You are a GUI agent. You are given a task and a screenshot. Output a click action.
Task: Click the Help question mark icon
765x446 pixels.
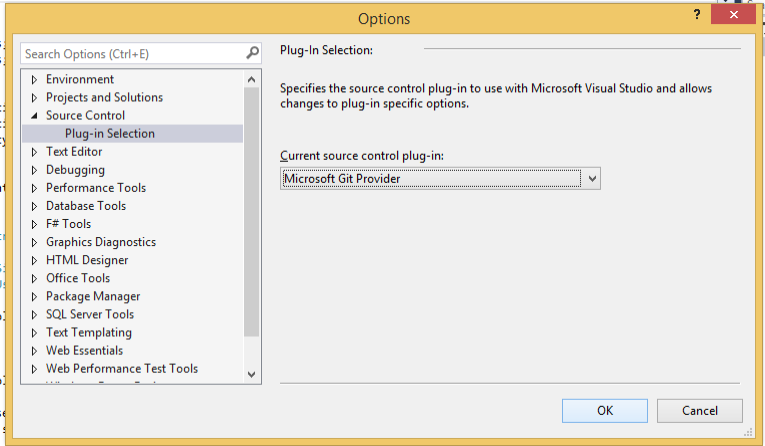tap(693, 16)
